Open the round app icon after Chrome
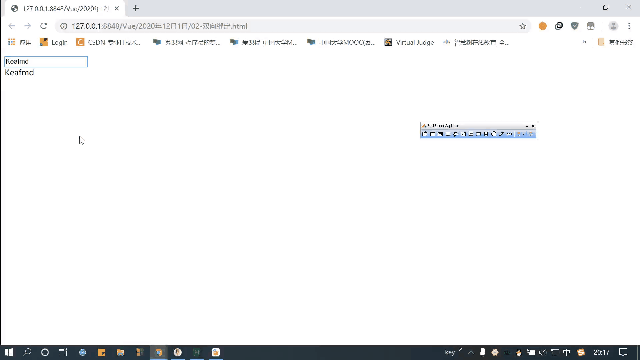Image resolution: width=640 pixels, height=360 pixels. click(178, 352)
